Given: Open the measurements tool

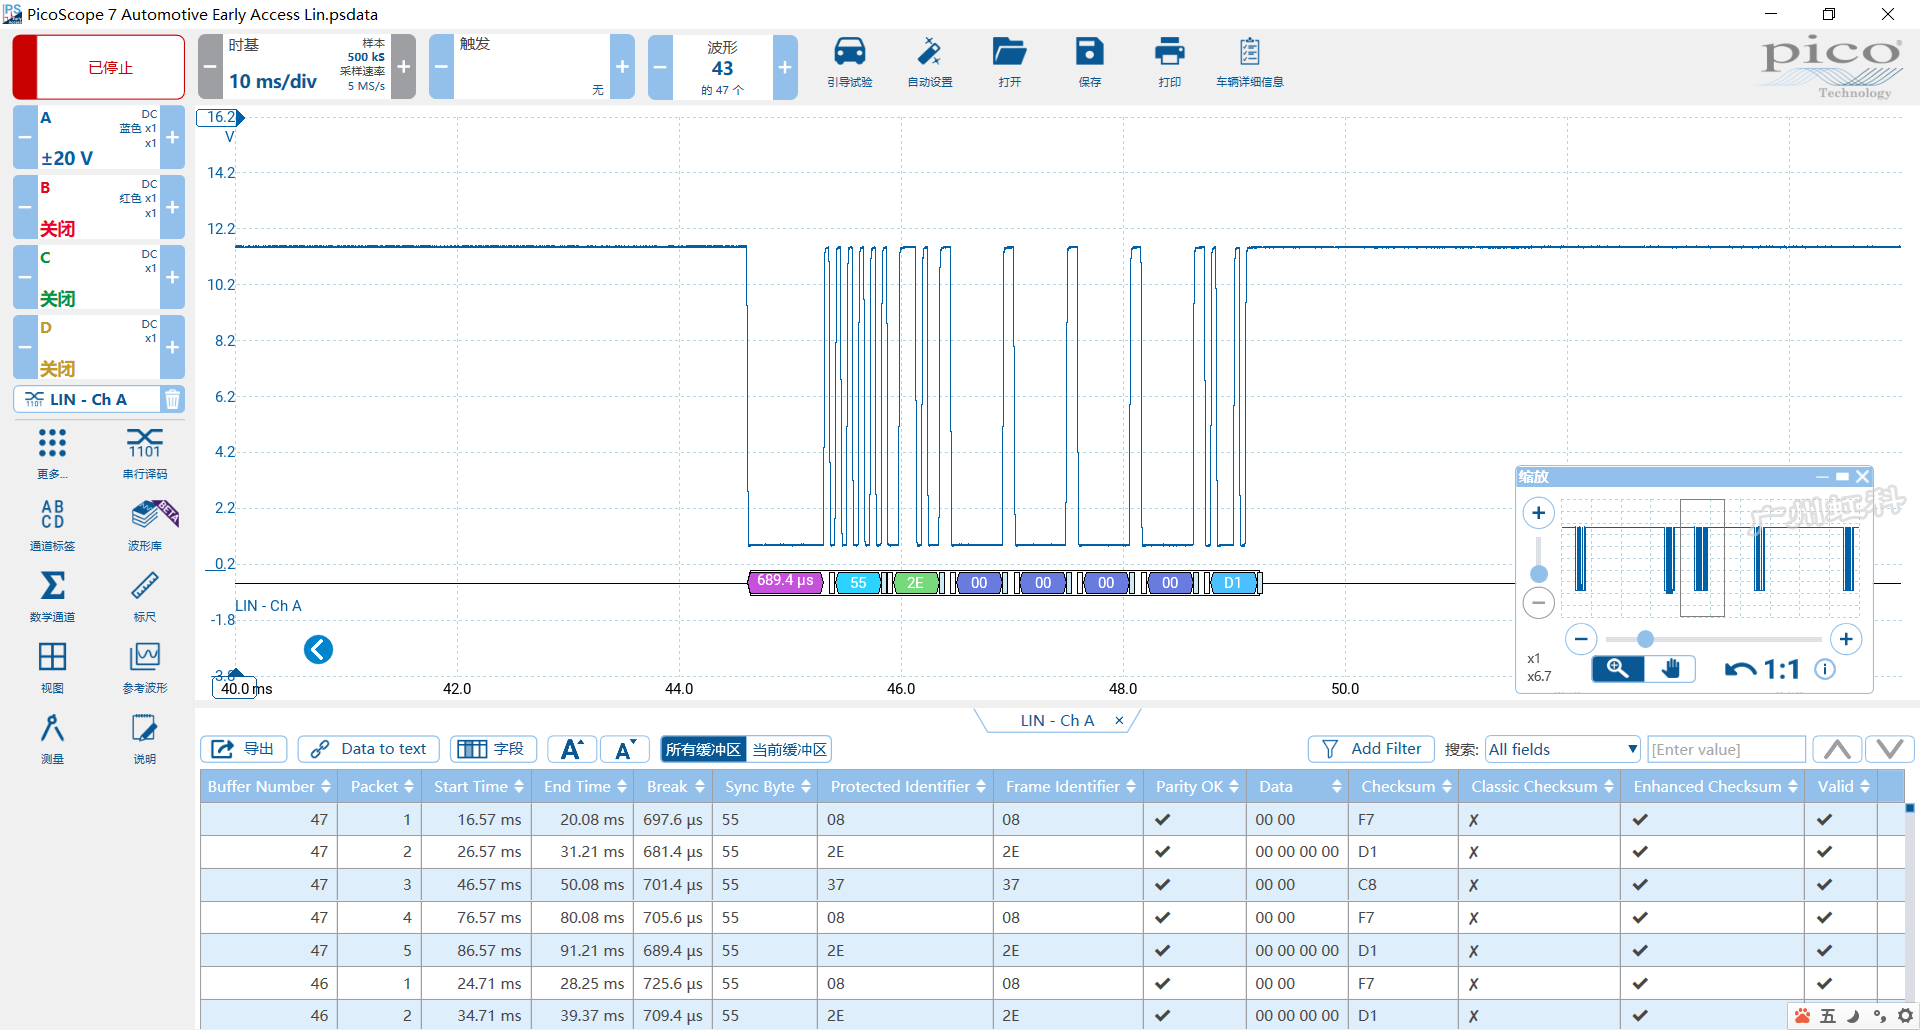Looking at the screenshot, I should [x=52, y=738].
